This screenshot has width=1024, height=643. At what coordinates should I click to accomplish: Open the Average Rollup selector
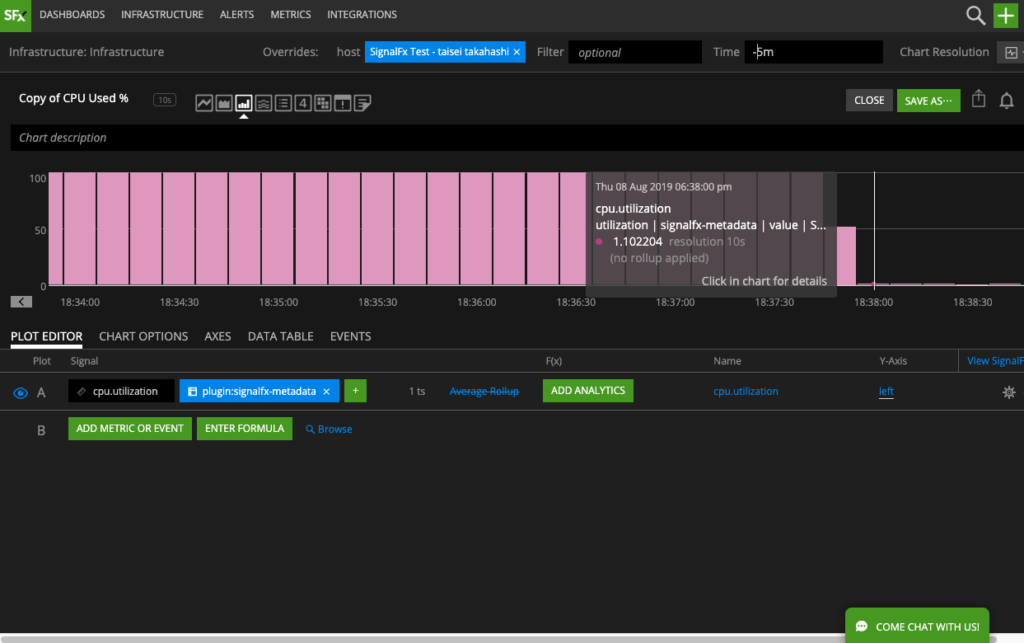484,391
